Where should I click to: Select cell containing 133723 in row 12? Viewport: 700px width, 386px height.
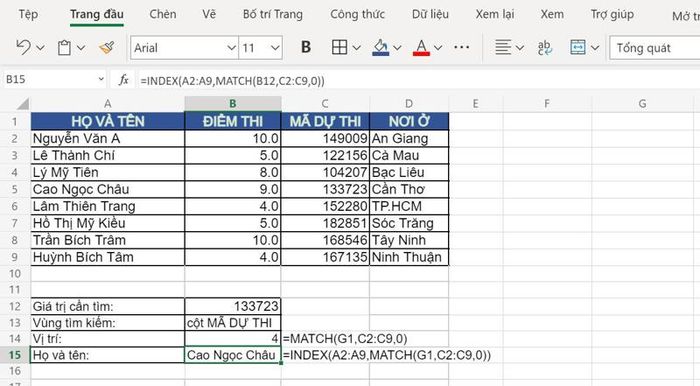pos(233,306)
